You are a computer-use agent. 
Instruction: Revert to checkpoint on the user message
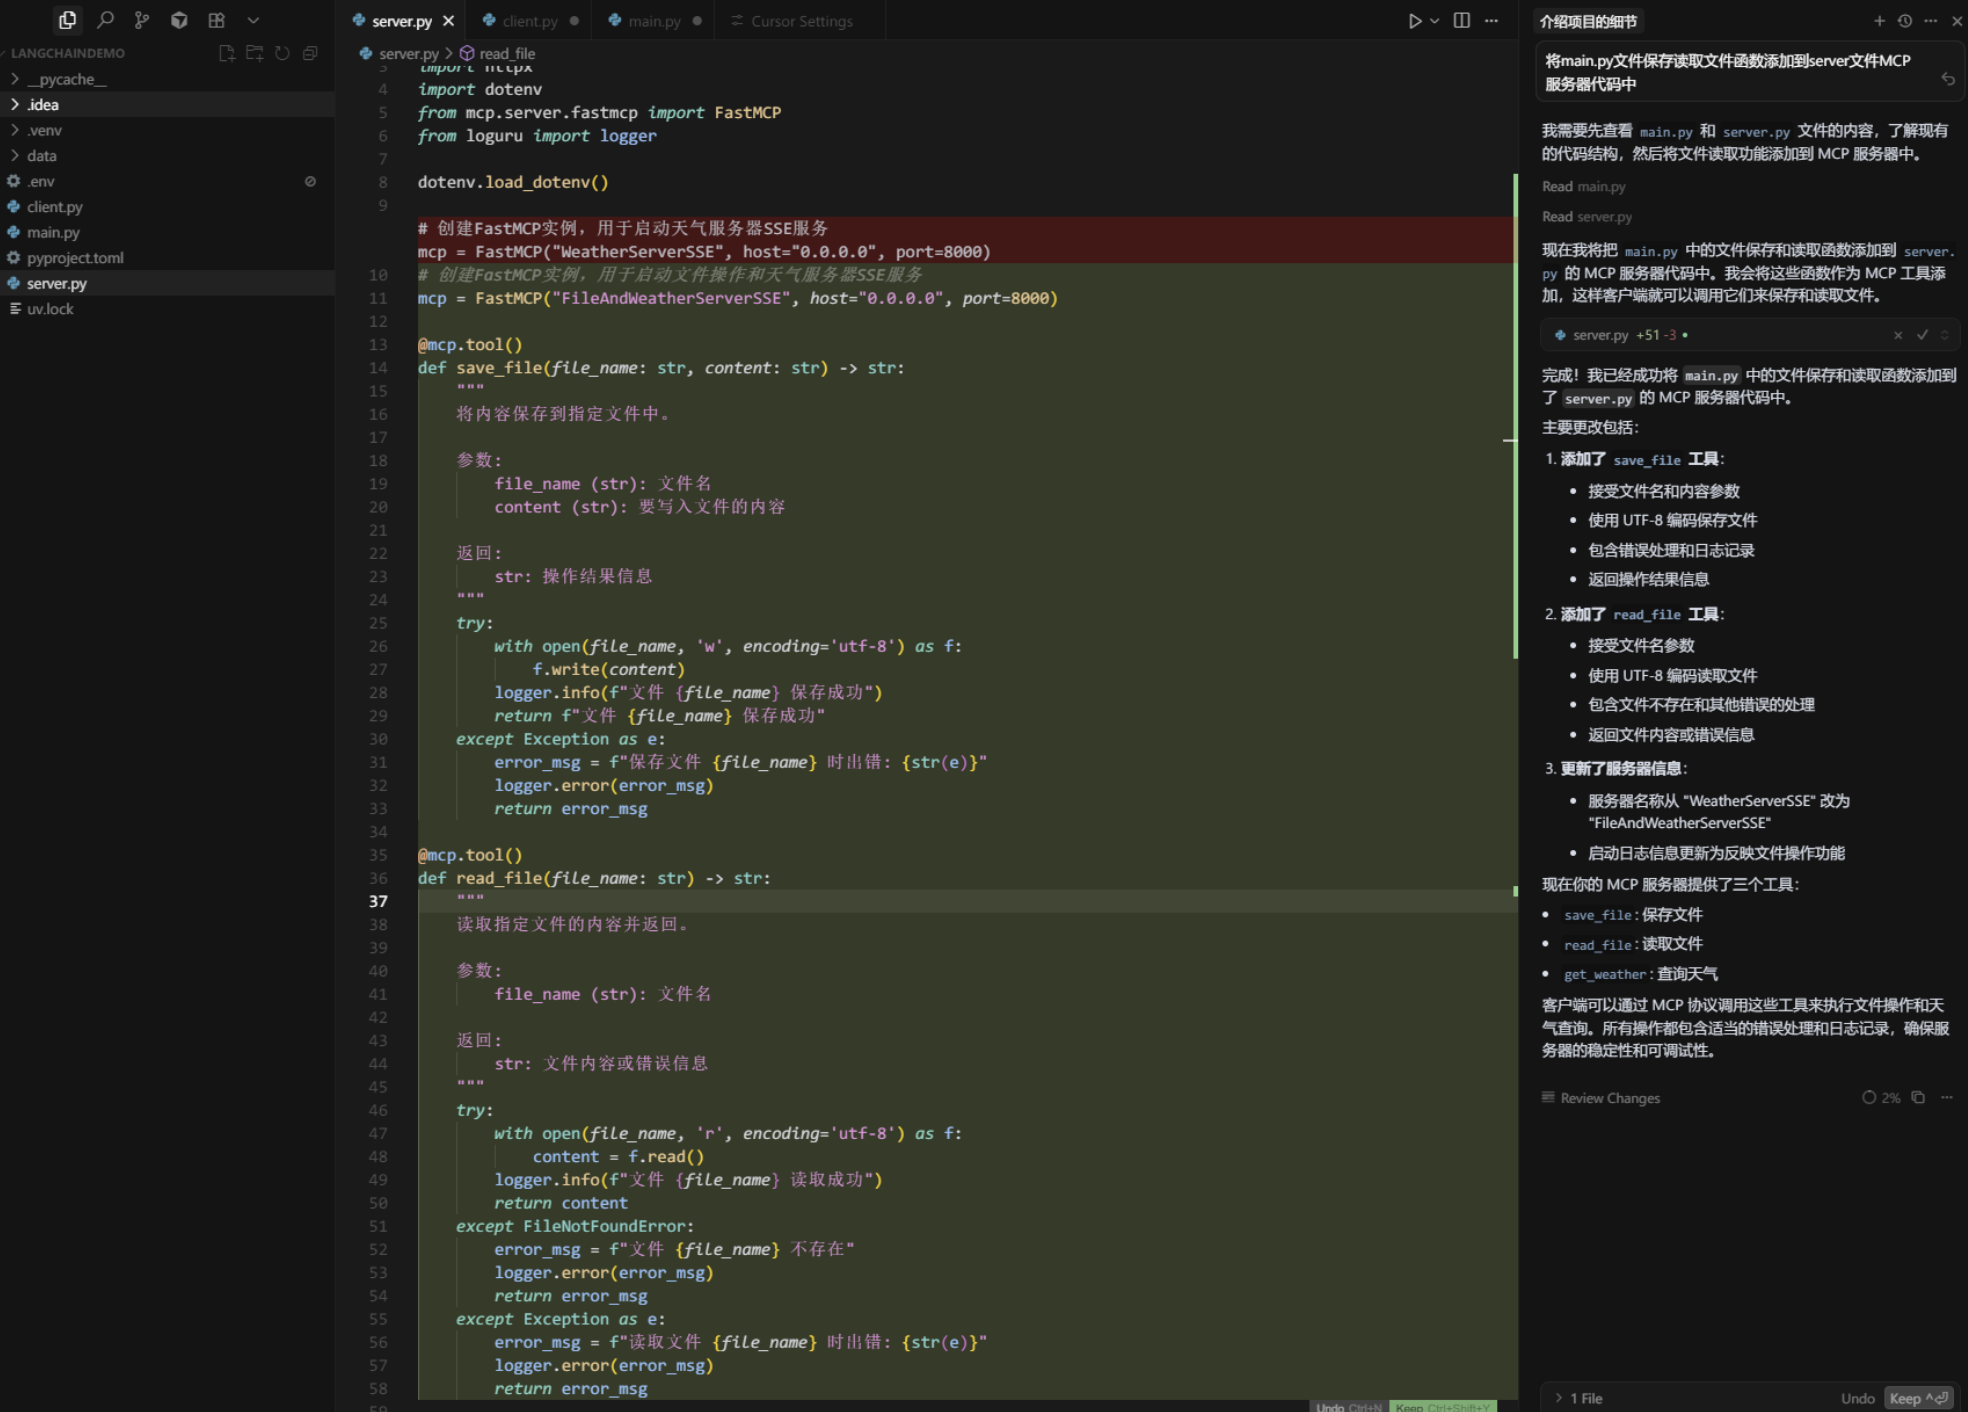(x=1948, y=79)
